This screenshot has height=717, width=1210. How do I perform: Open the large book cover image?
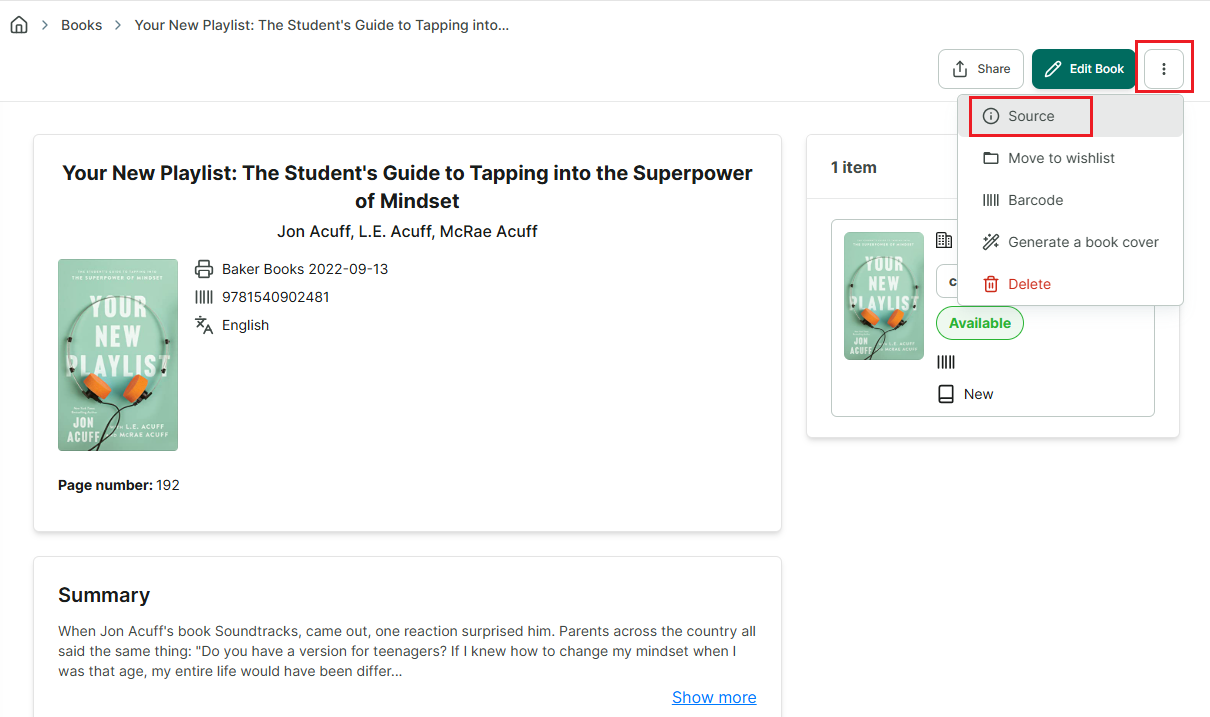[118, 355]
